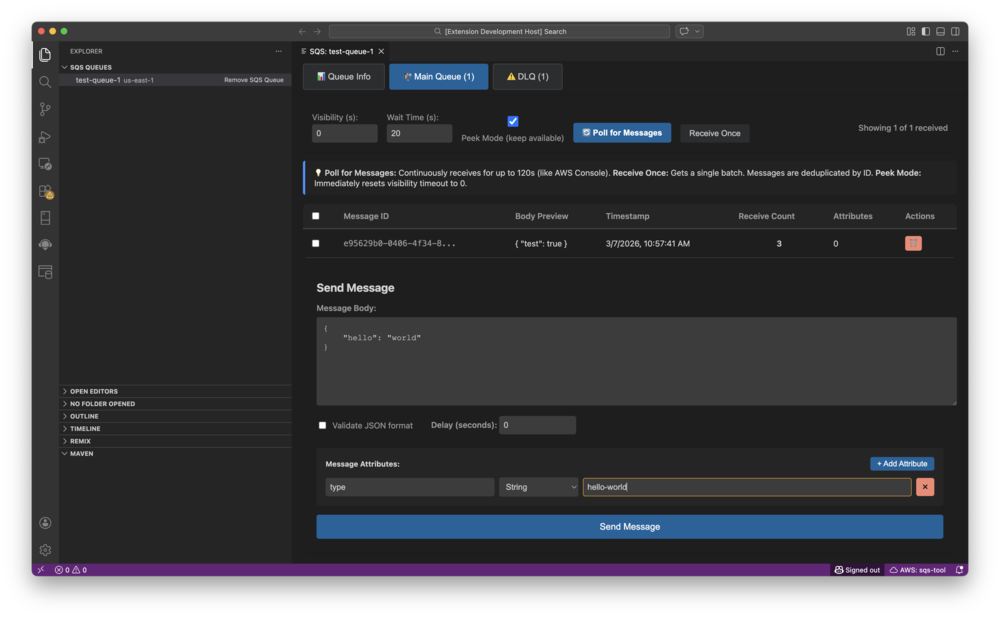Collapse the MAVEN section

pos(82,453)
